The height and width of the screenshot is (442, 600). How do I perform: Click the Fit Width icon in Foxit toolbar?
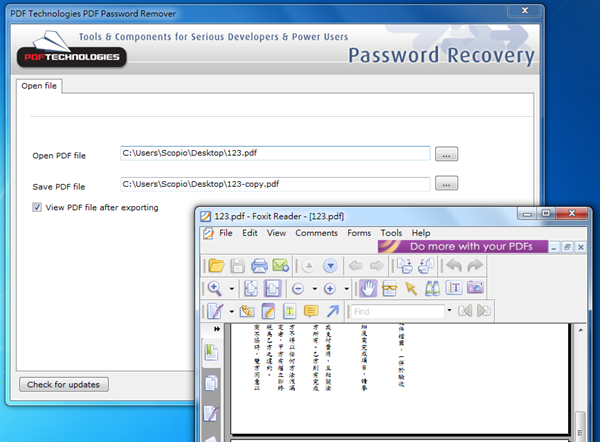[272, 289]
